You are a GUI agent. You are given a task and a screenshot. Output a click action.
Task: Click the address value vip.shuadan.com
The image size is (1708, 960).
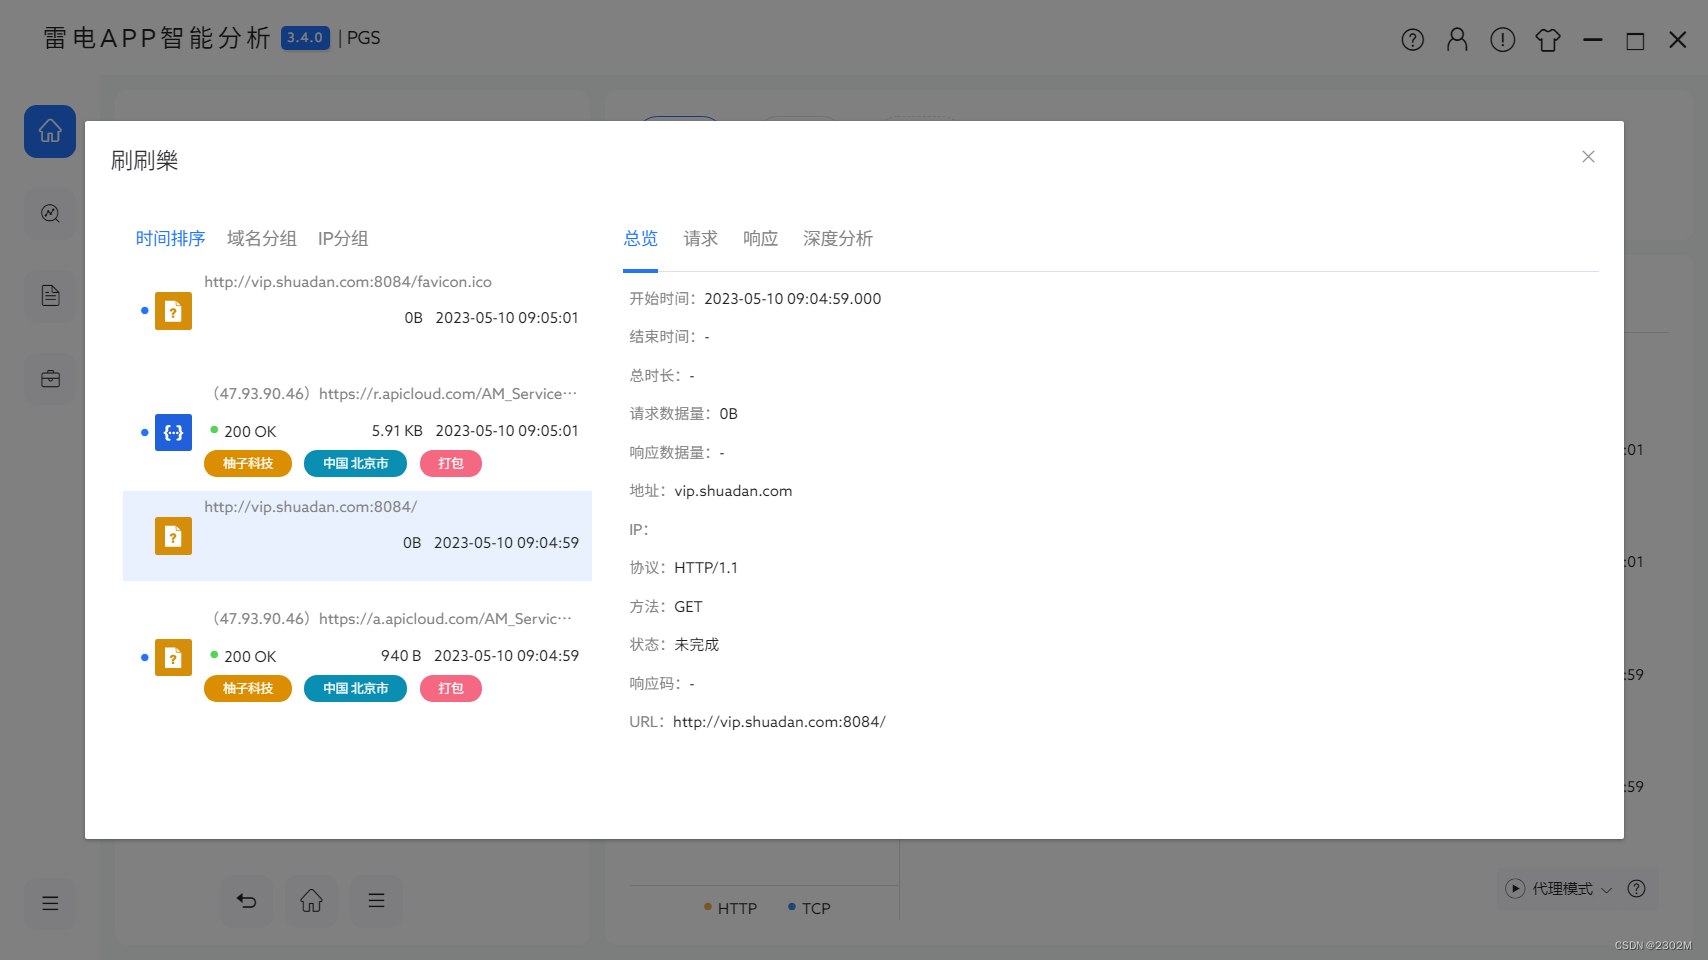click(733, 491)
